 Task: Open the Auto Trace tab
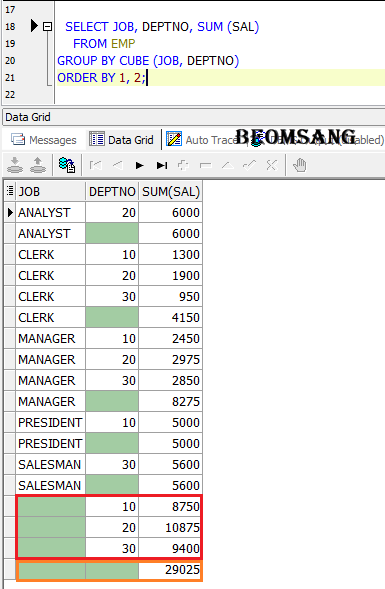203,140
